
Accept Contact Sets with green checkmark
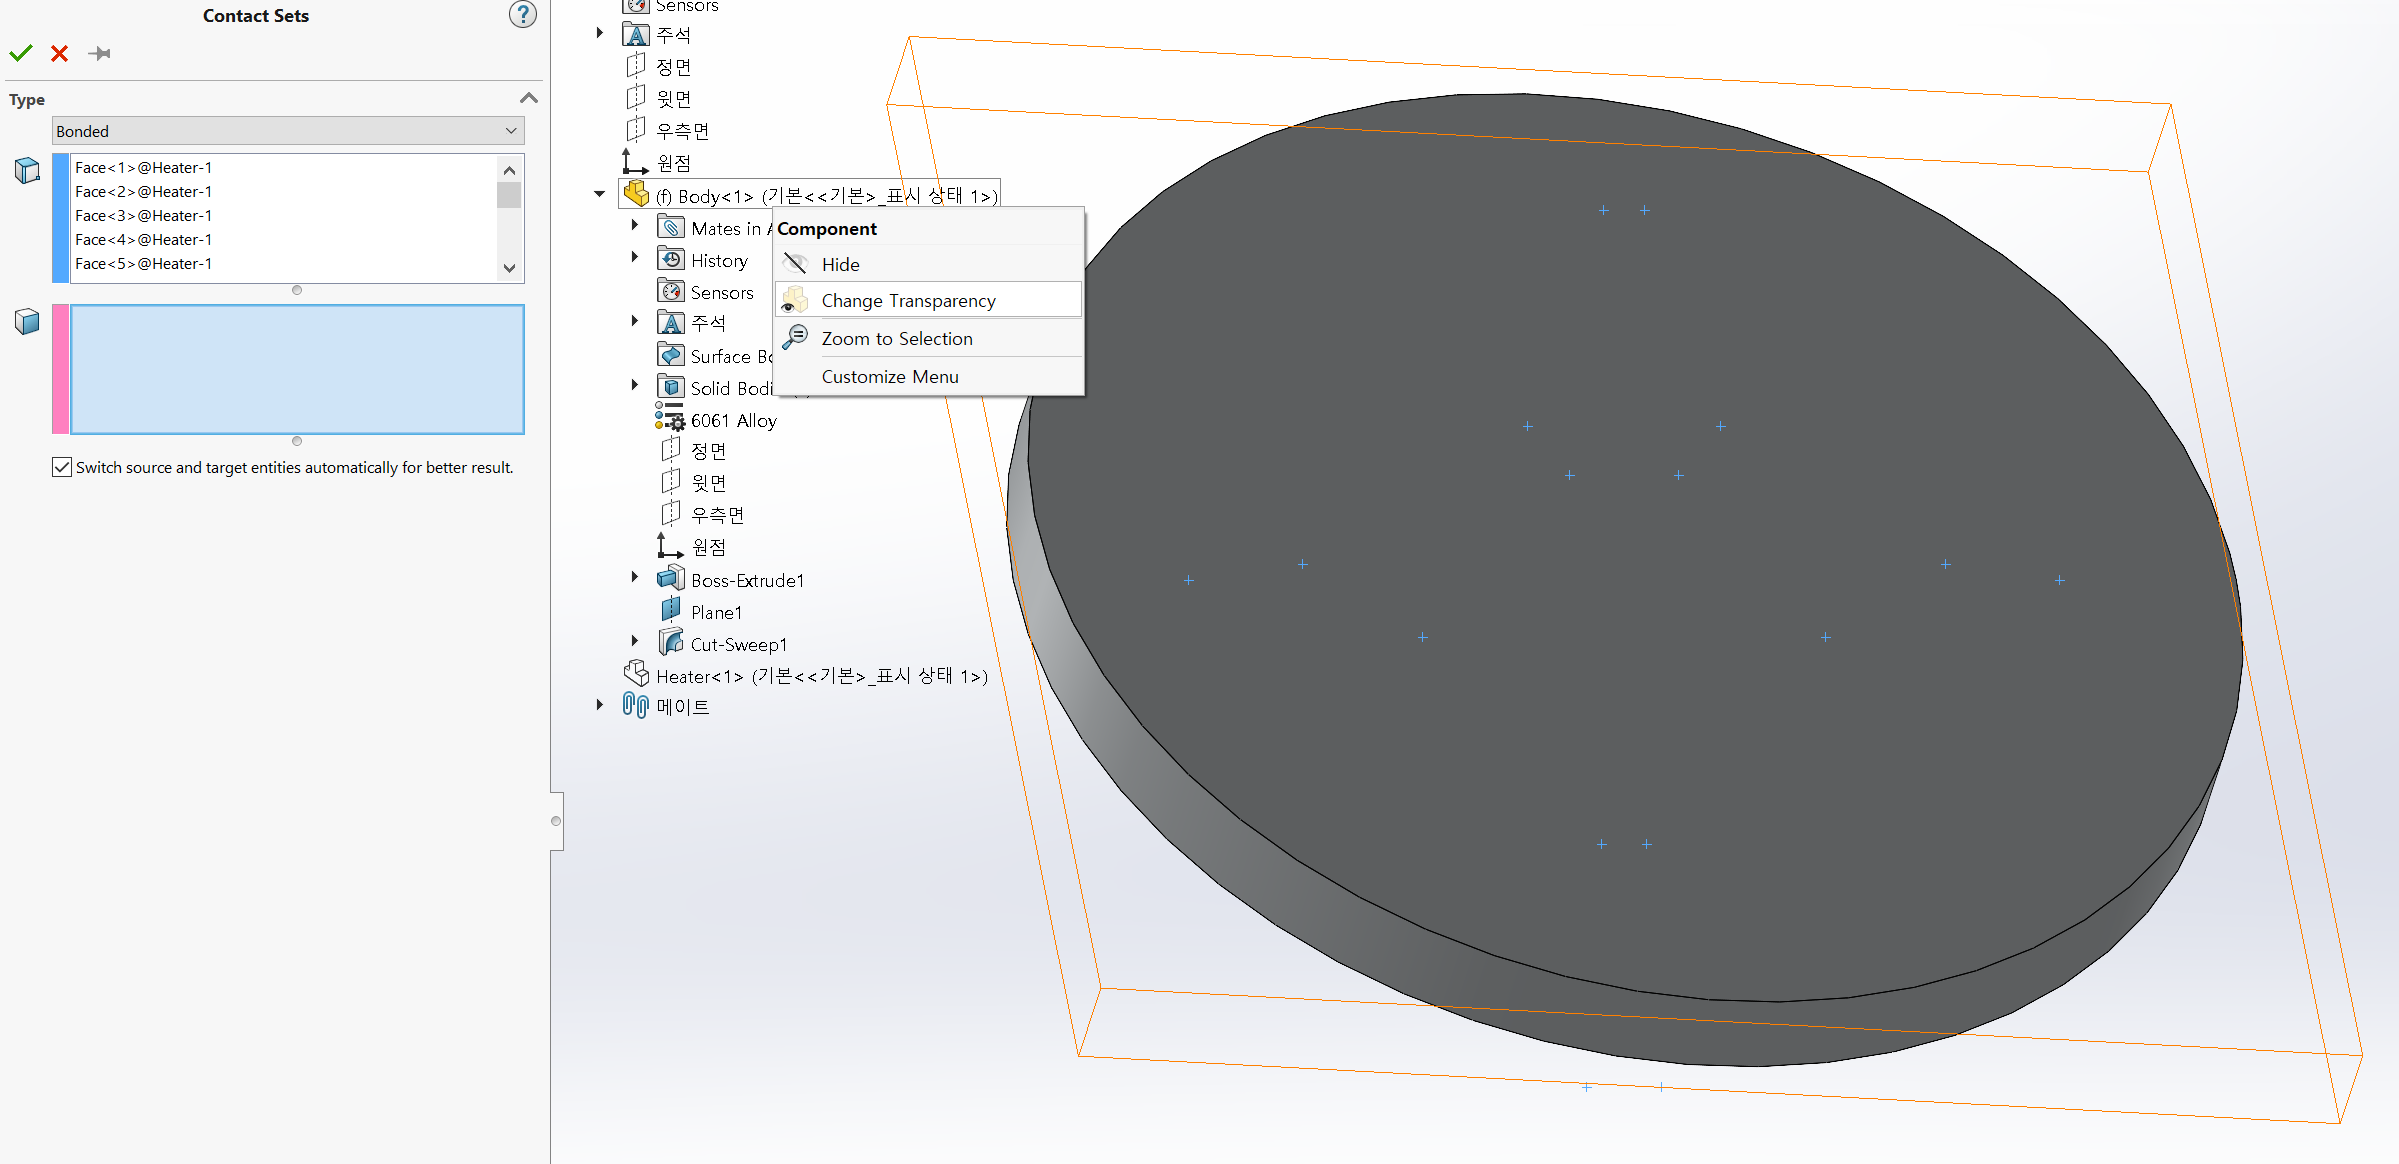click(x=21, y=53)
